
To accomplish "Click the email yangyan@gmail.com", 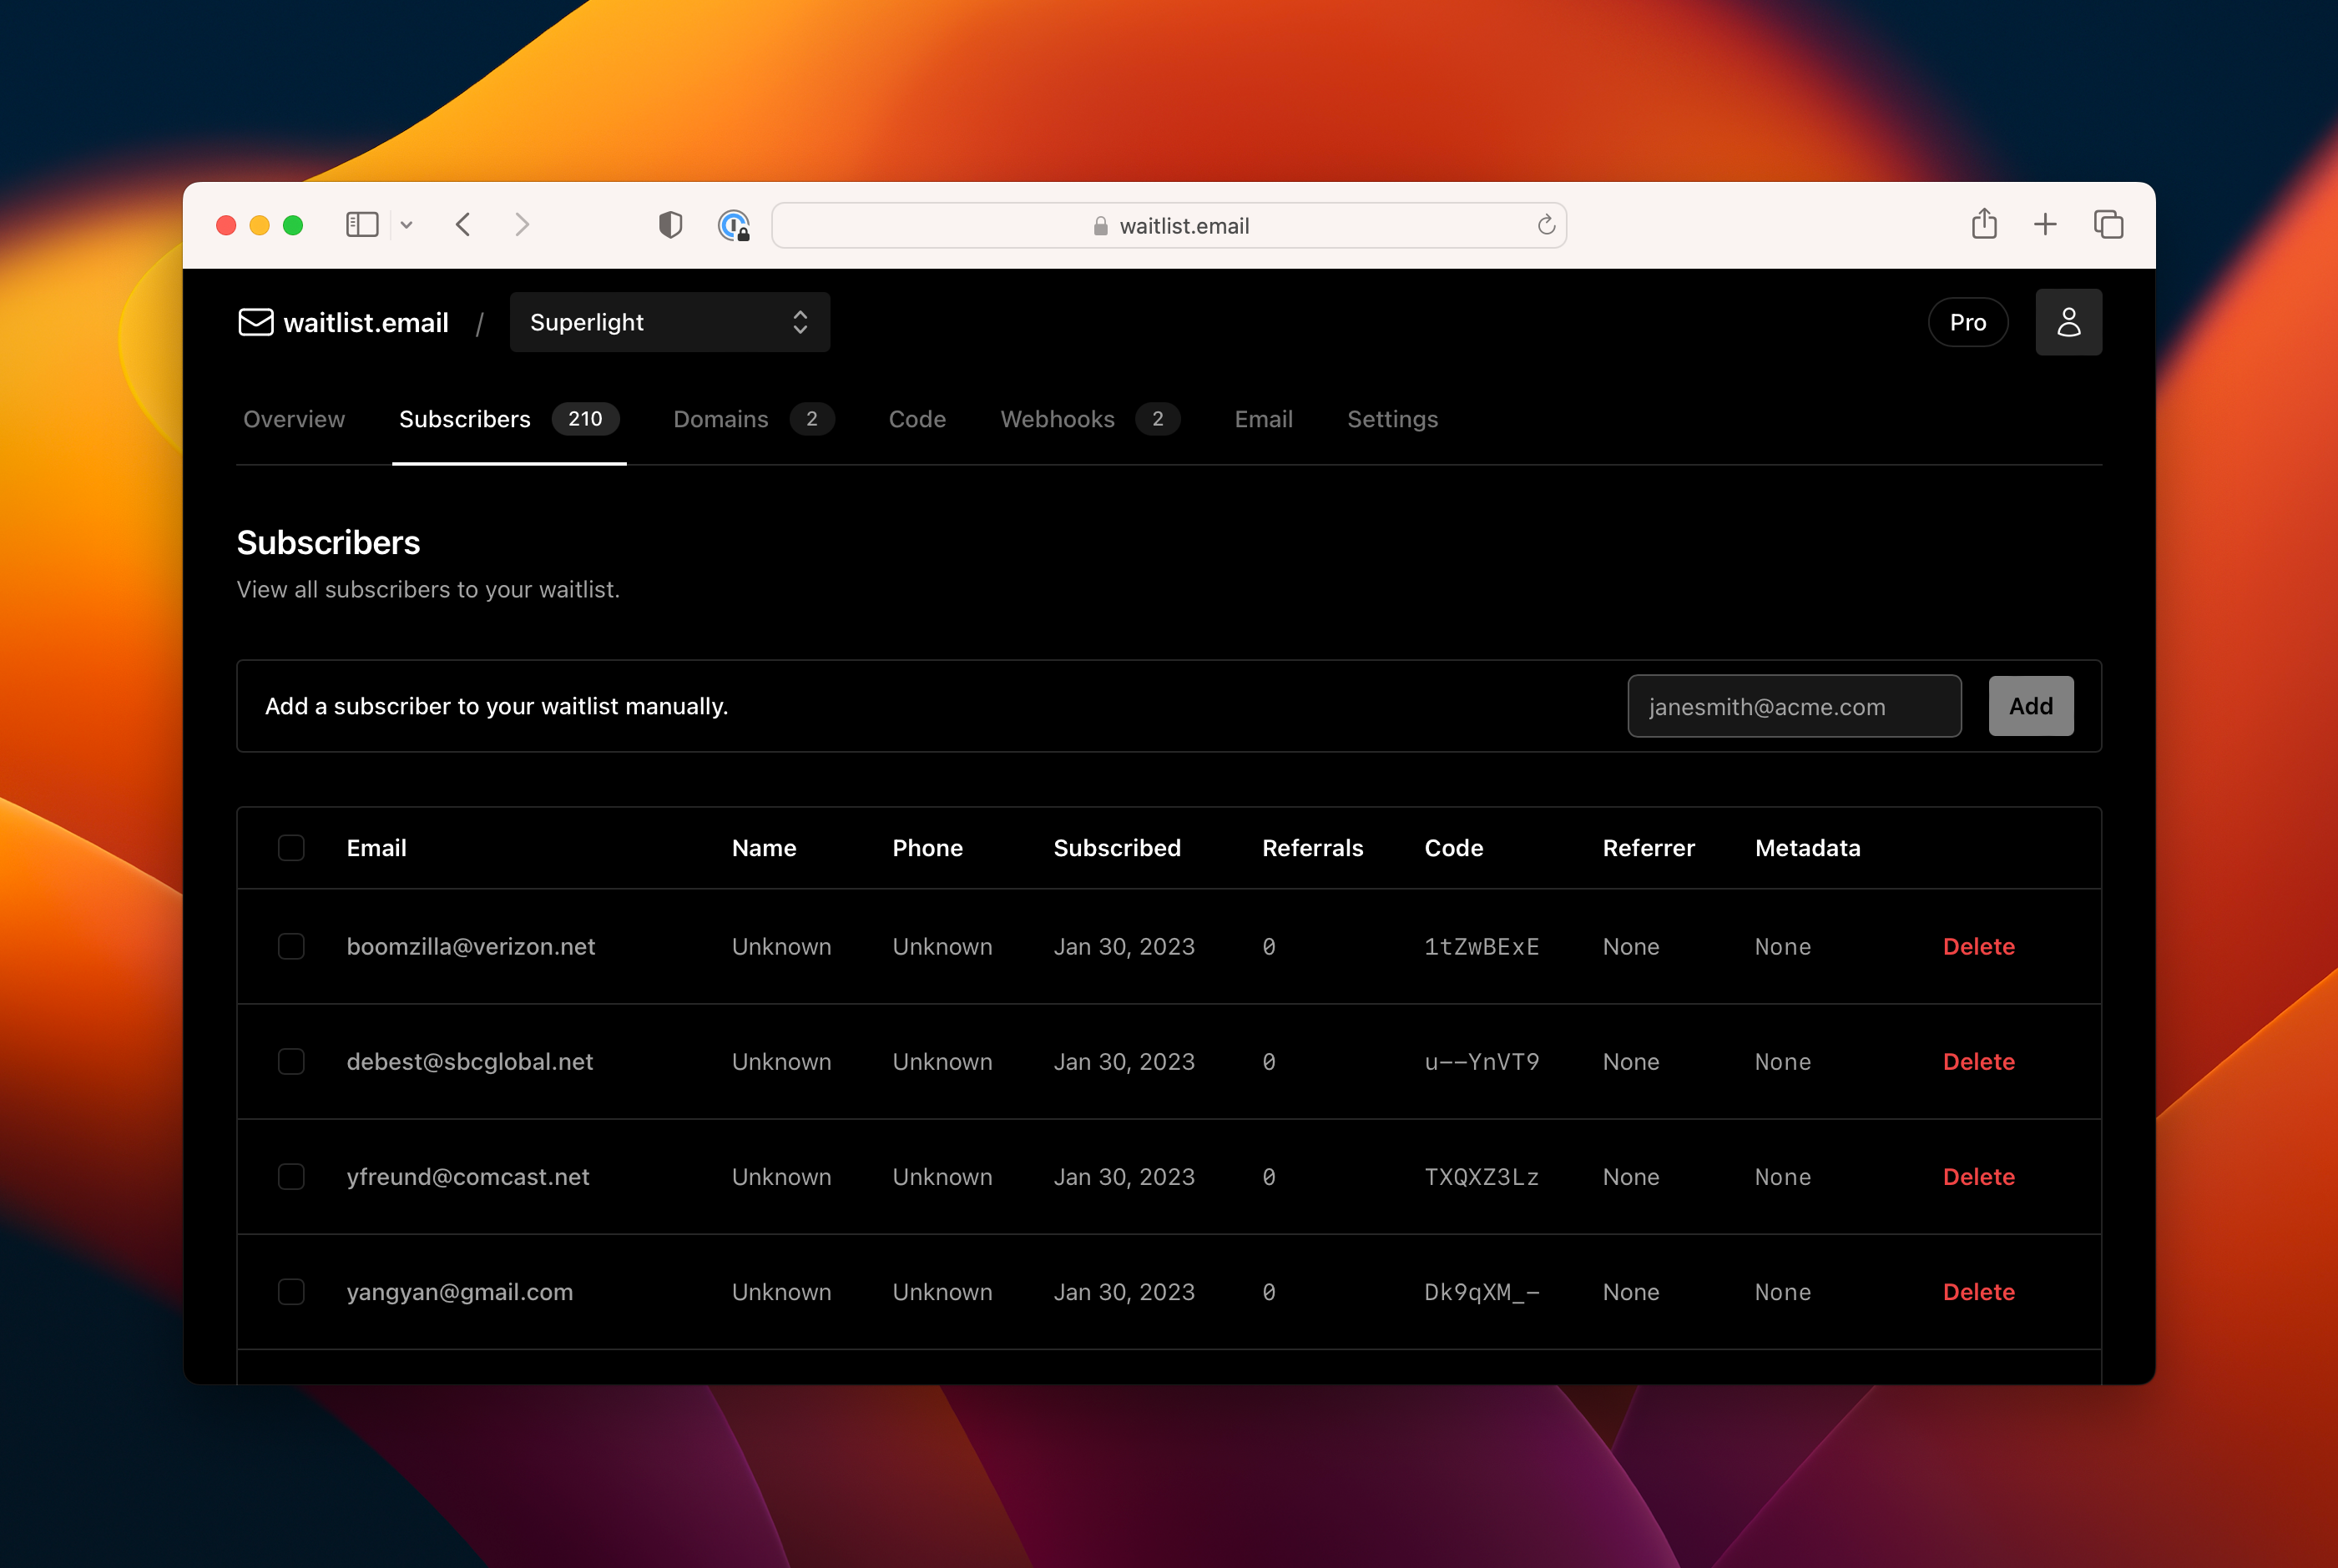I will point(460,1291).
